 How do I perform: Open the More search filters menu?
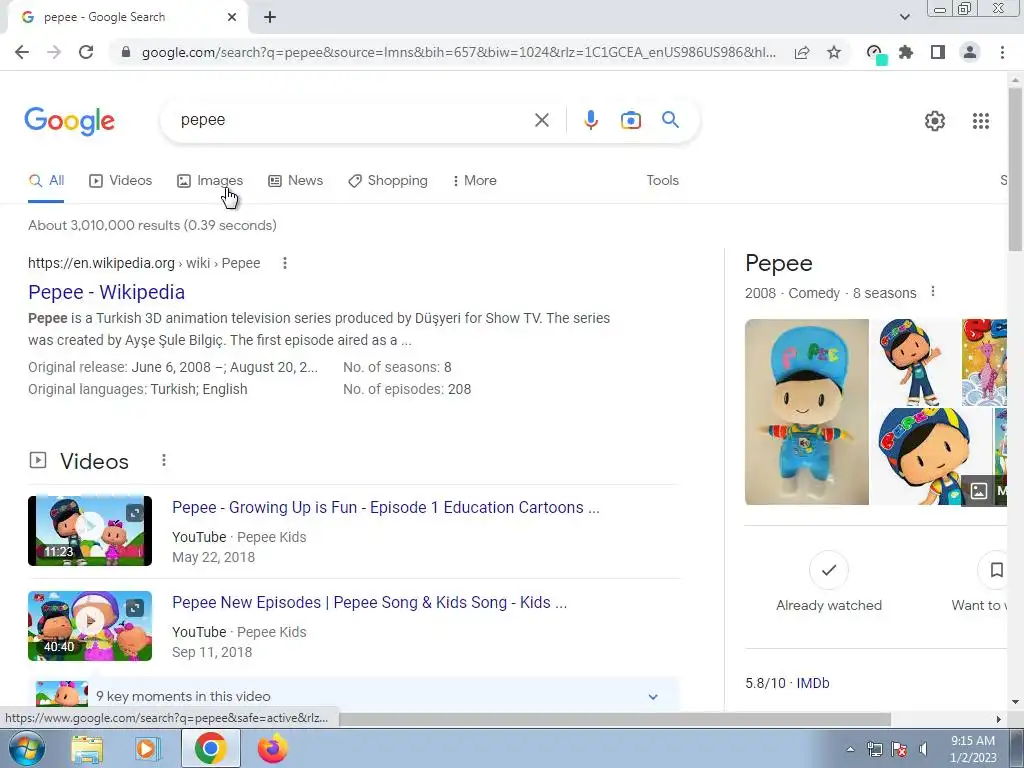[x=475, y=181]
